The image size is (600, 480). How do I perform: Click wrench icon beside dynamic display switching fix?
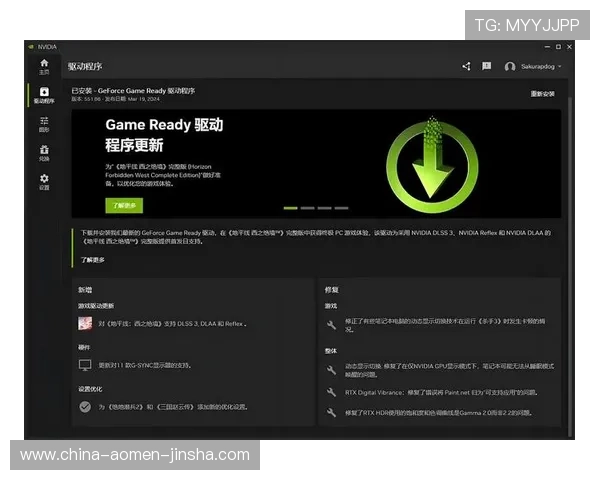point(331,370)
